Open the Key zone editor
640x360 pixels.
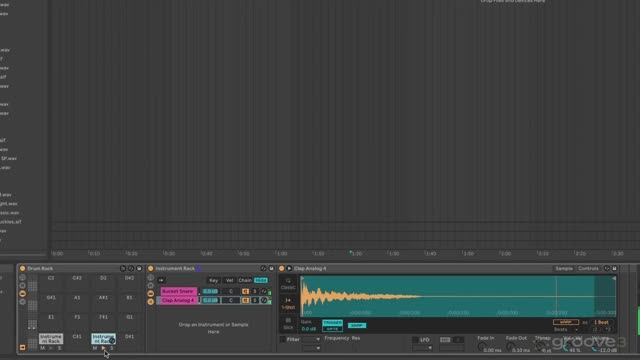[x=213, y=280]
